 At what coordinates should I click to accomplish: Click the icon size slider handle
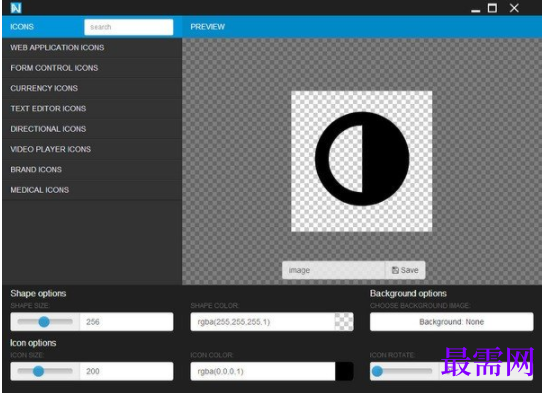(38, 371)
